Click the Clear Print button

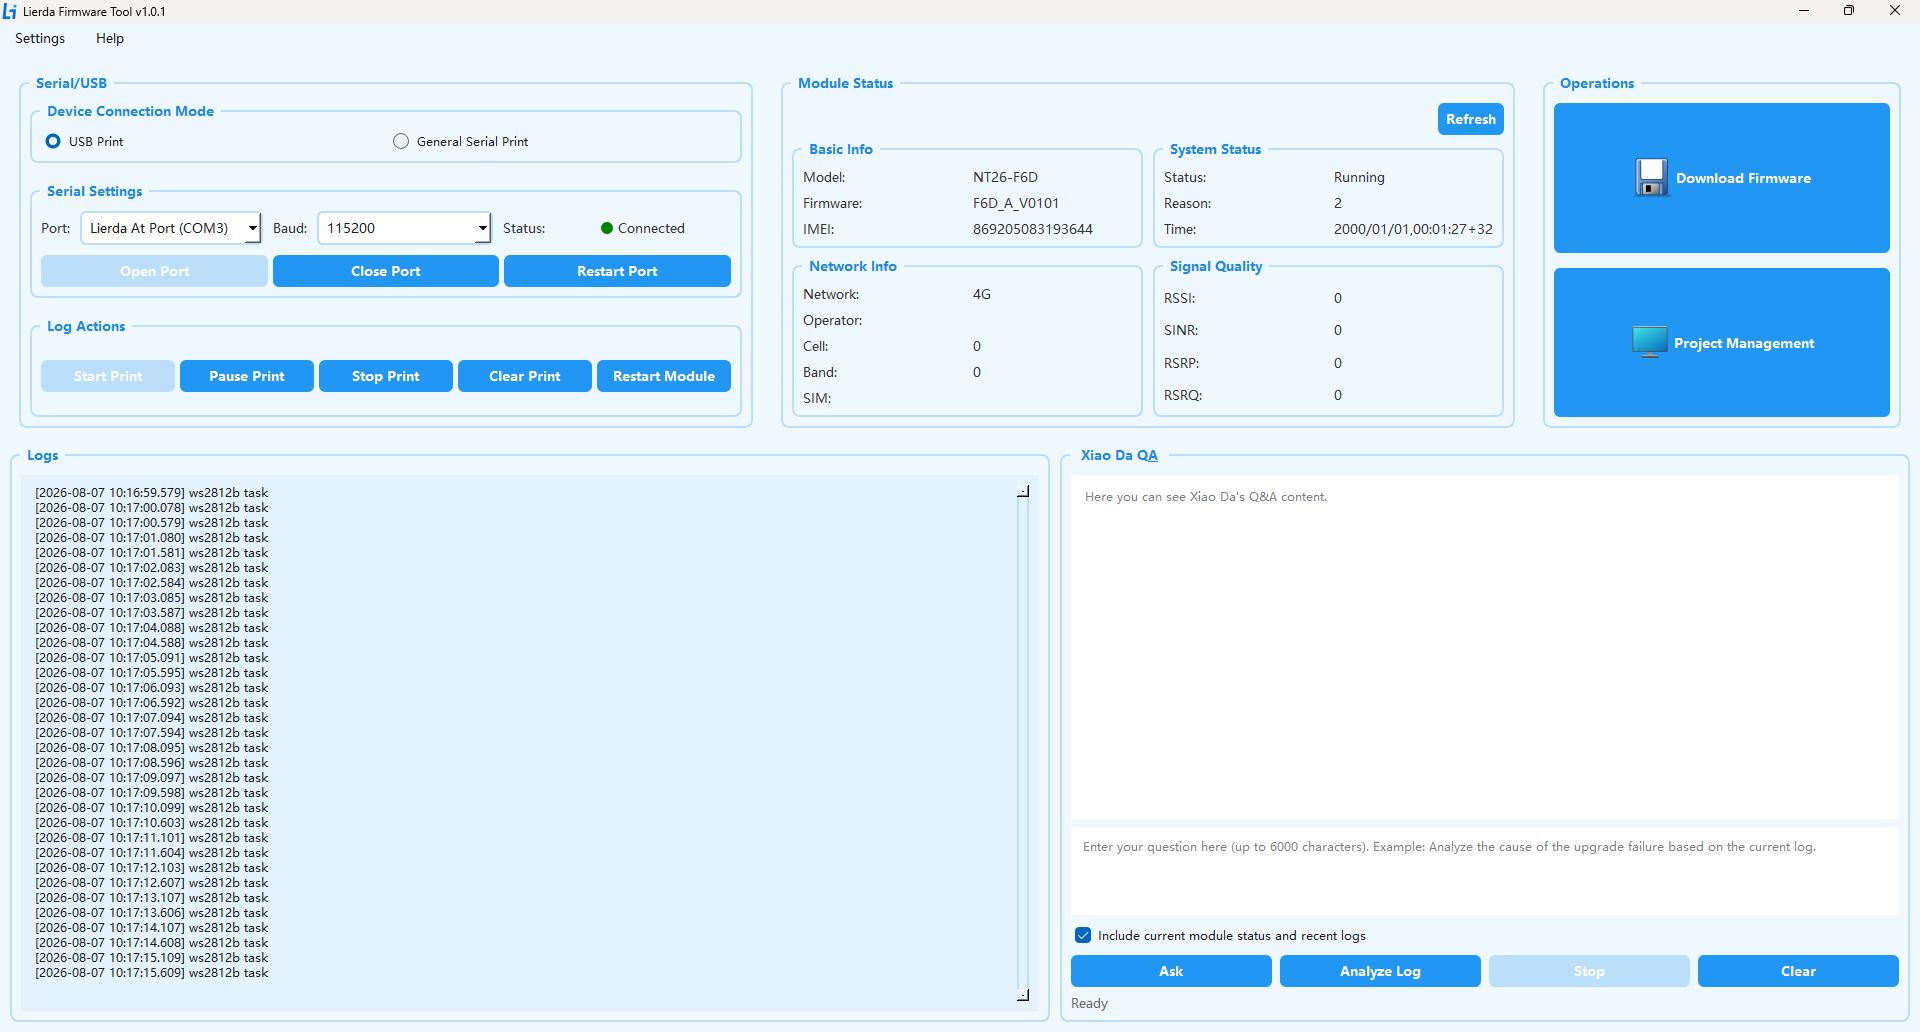(525, 376)
